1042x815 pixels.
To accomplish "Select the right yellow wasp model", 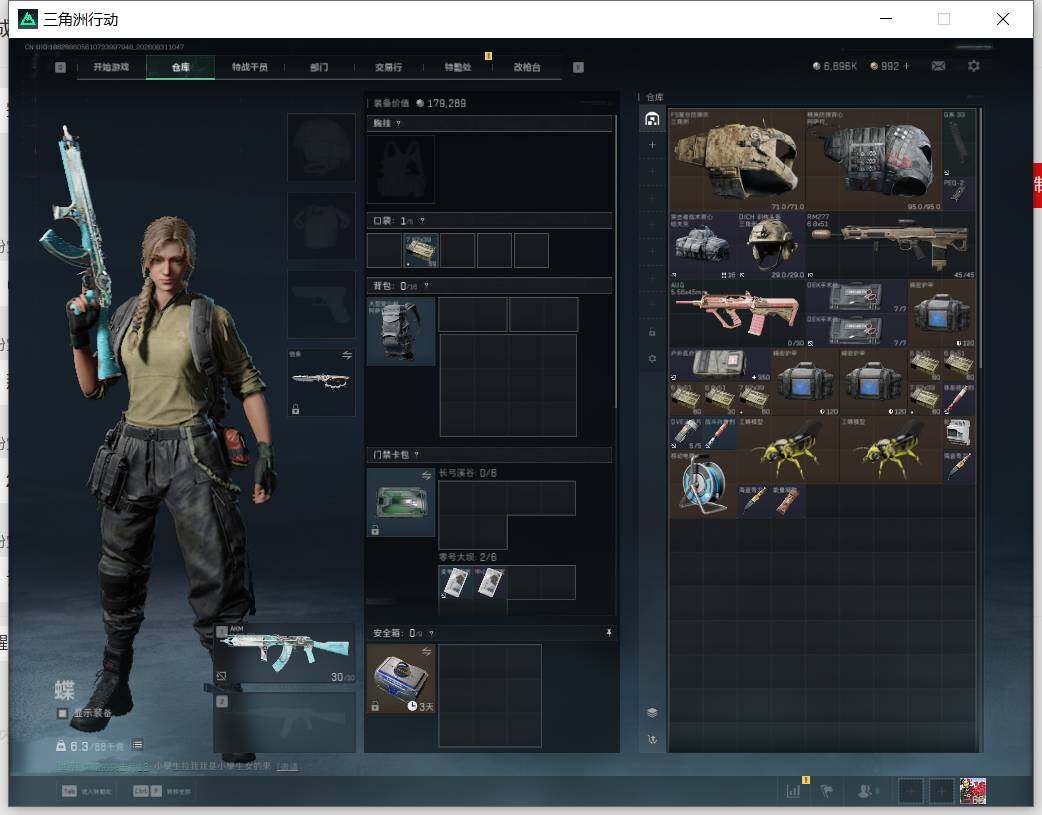I will pyautogui.click(x=890, y=450).
